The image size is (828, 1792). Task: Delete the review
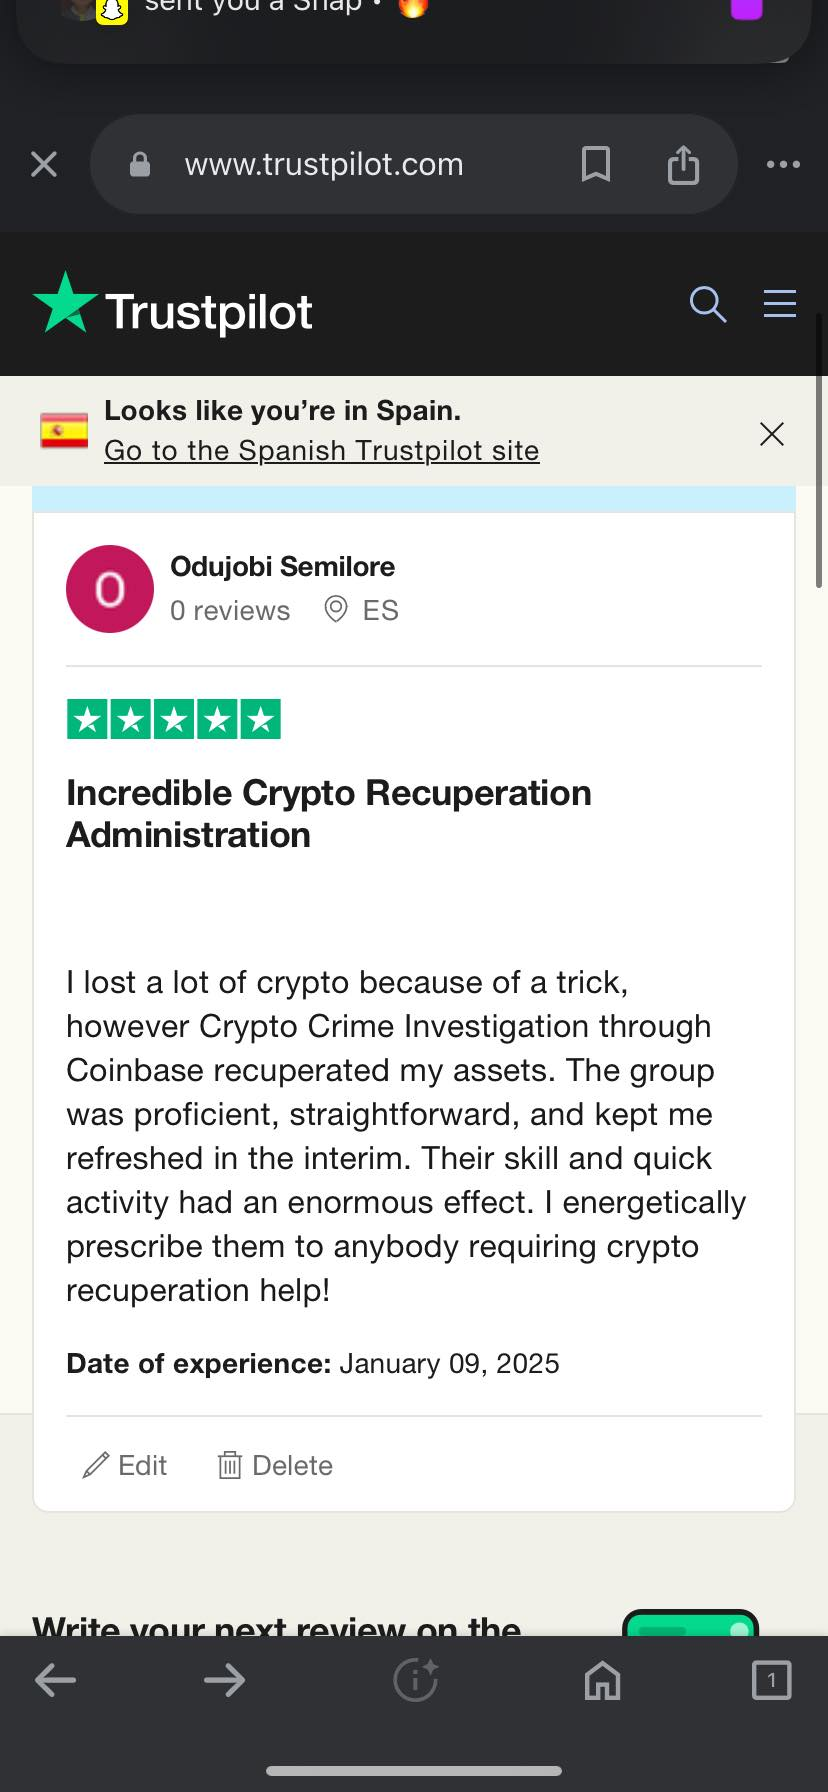point(275,1465)
